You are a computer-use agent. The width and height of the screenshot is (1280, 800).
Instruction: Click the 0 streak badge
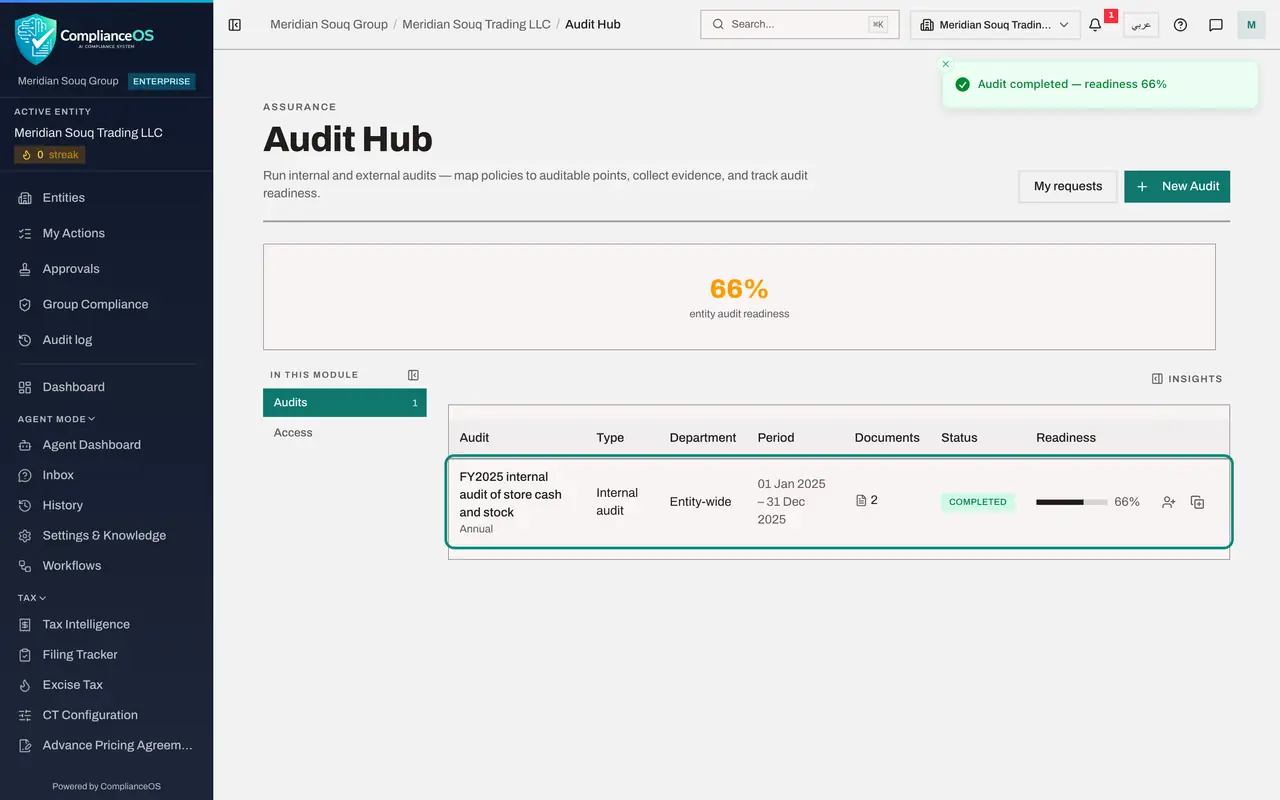(x=50, y=155)
